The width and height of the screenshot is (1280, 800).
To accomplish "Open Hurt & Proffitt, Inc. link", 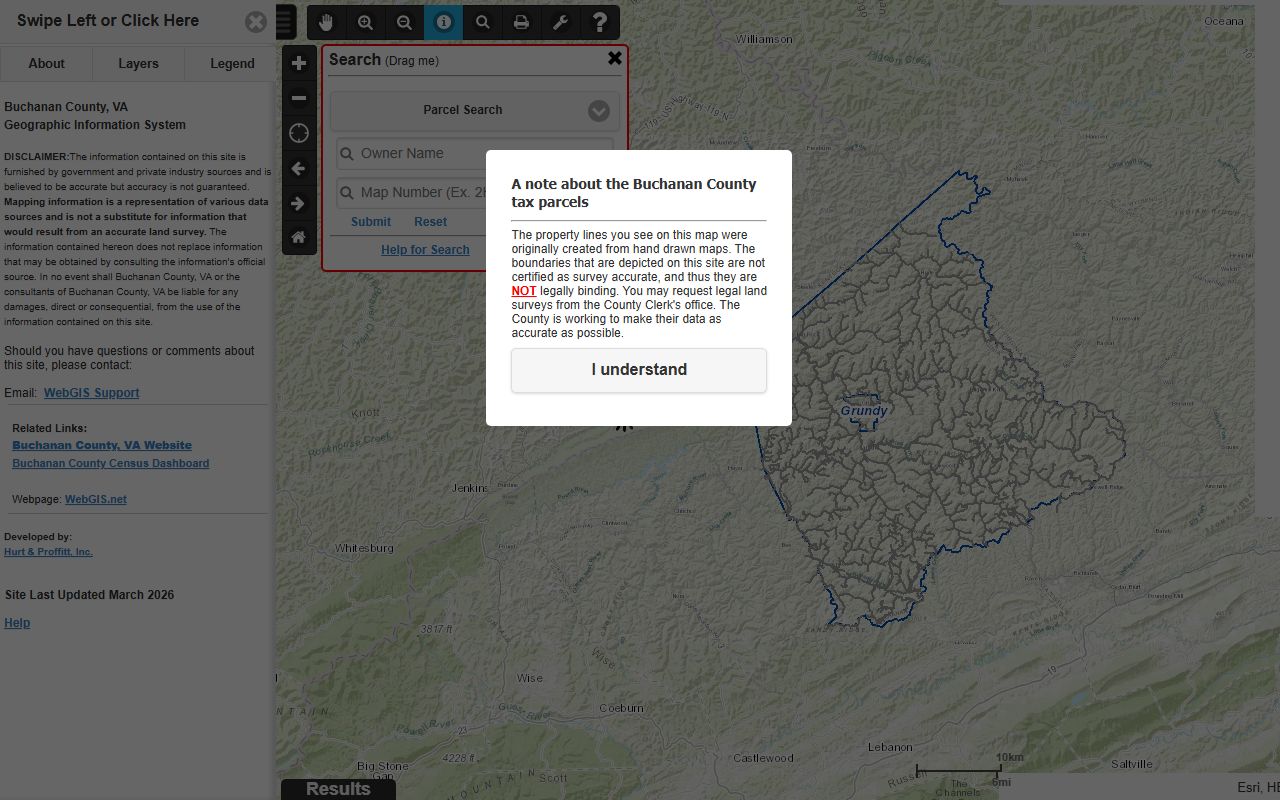I will point(48,552).
